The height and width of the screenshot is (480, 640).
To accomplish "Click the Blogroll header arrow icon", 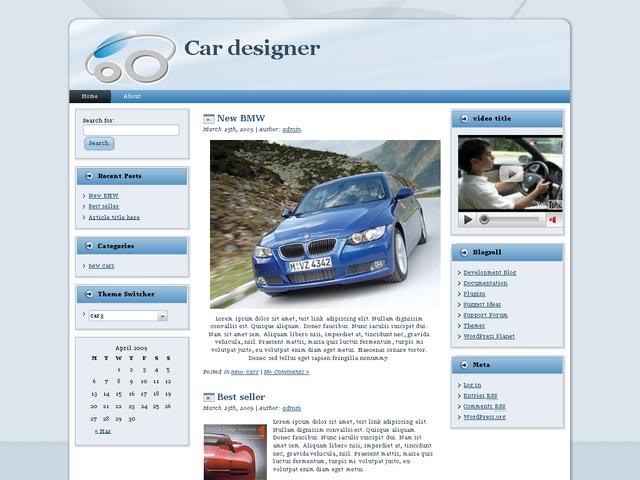I will point(464,252).
